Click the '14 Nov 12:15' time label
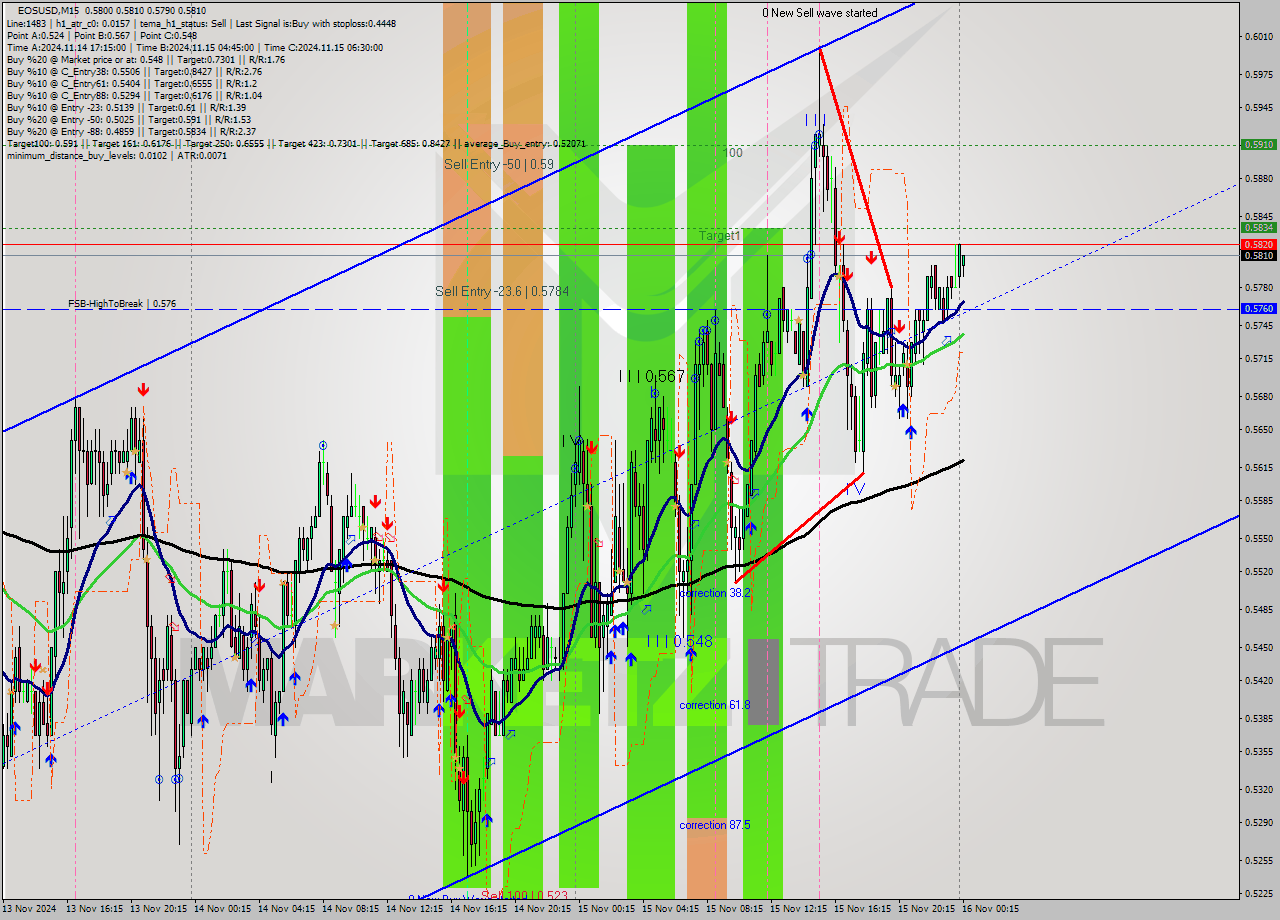1280x920 pixels. (416, 909)
